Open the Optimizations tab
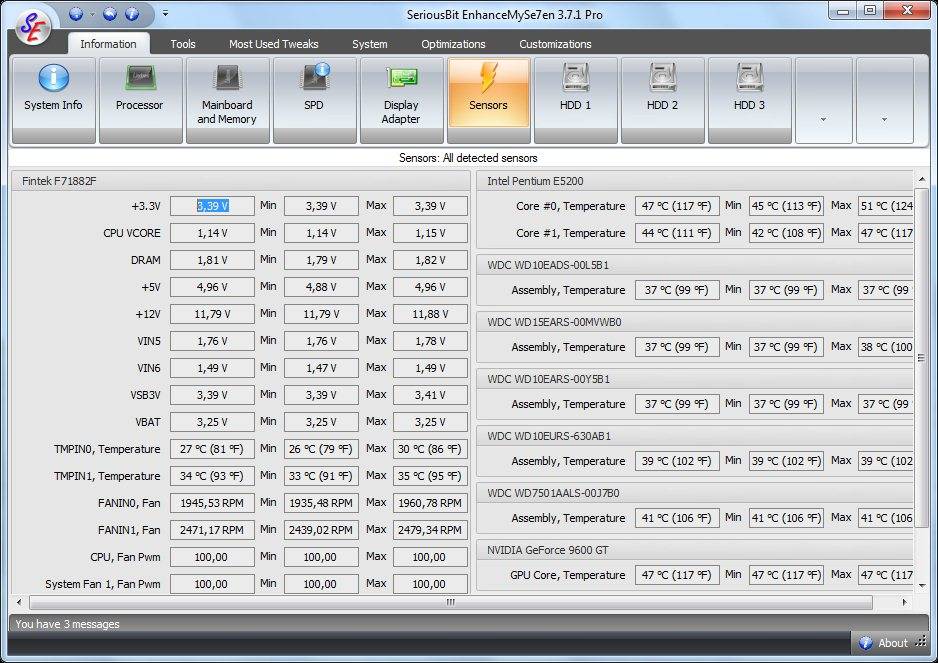Viewport: 938px width, 663px height. pos(453,44)
